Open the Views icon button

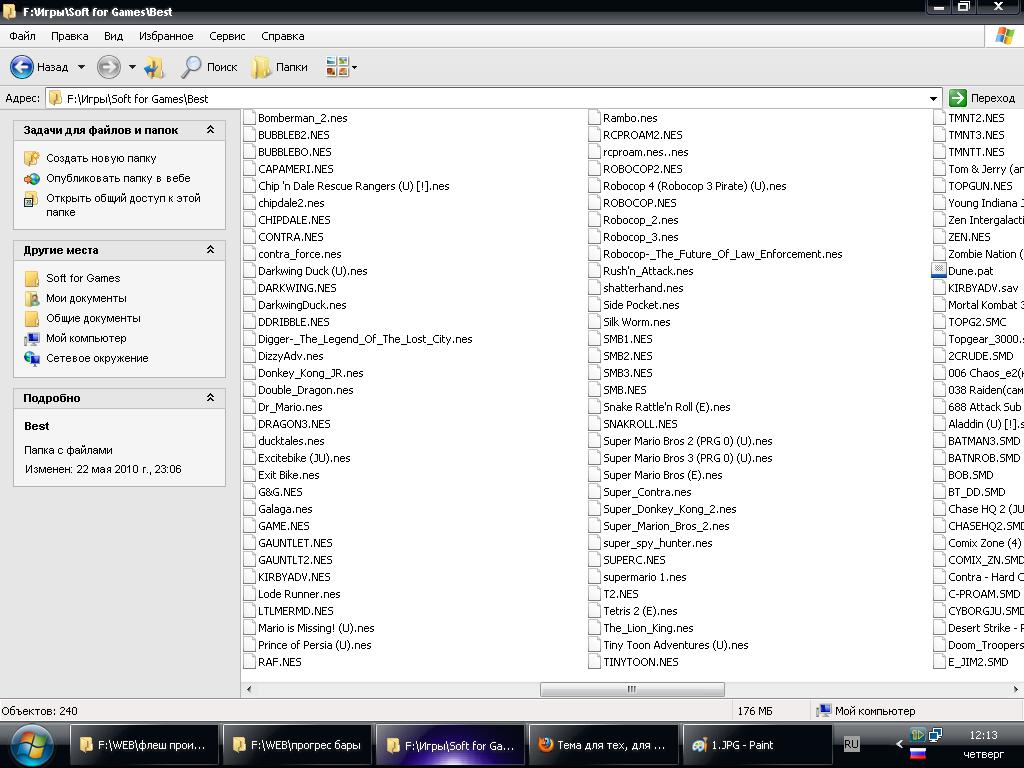pos(337,67)
